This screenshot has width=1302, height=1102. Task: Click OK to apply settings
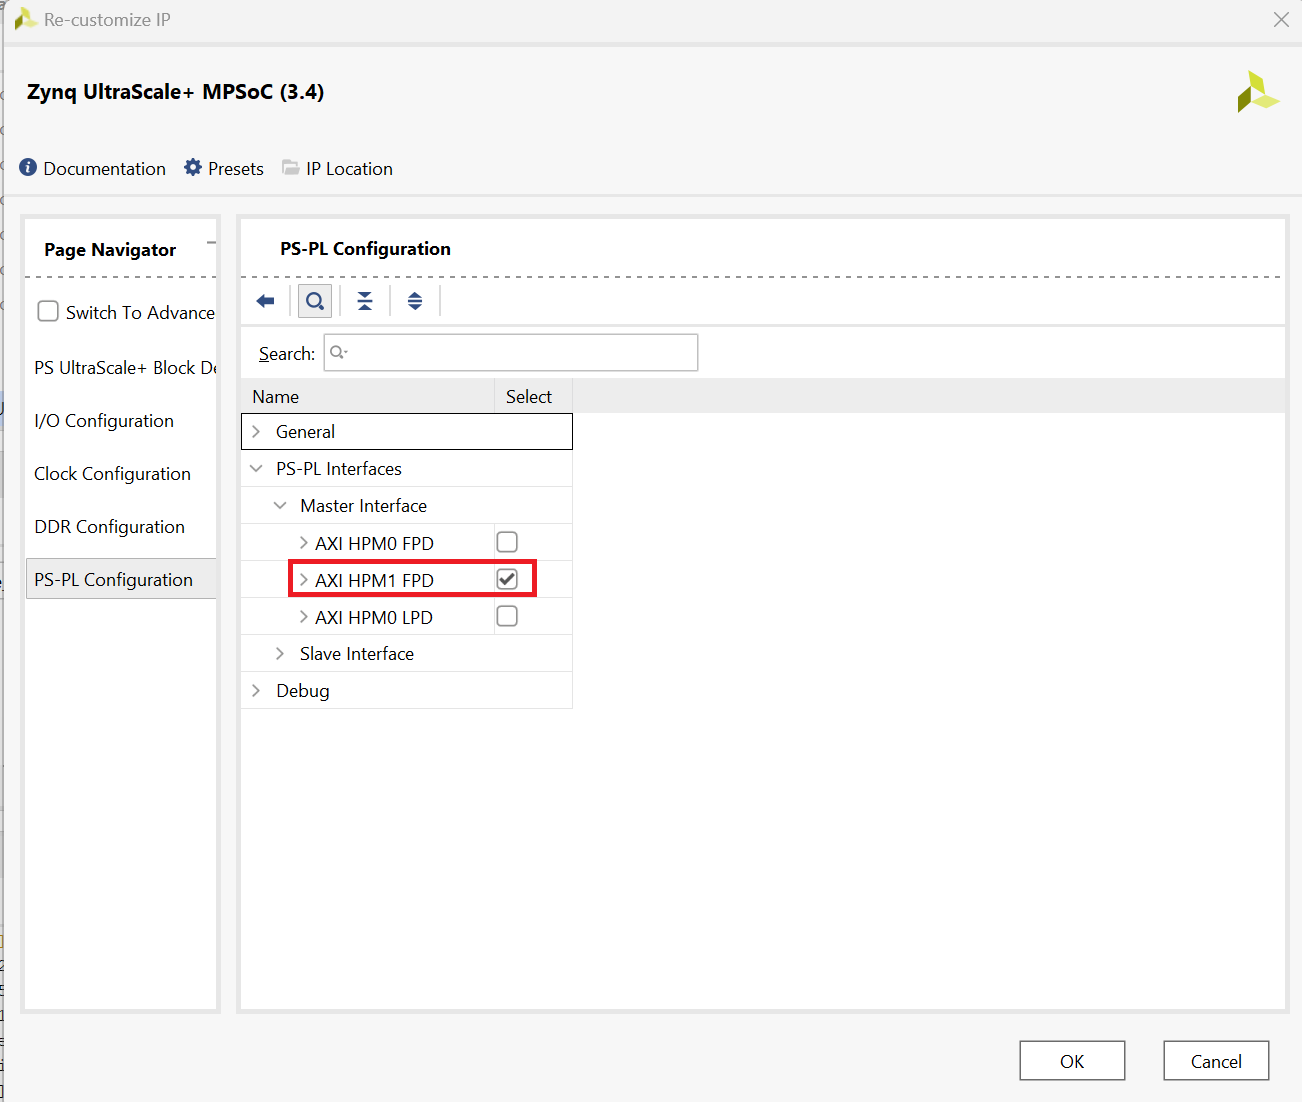[1072, 1061]
